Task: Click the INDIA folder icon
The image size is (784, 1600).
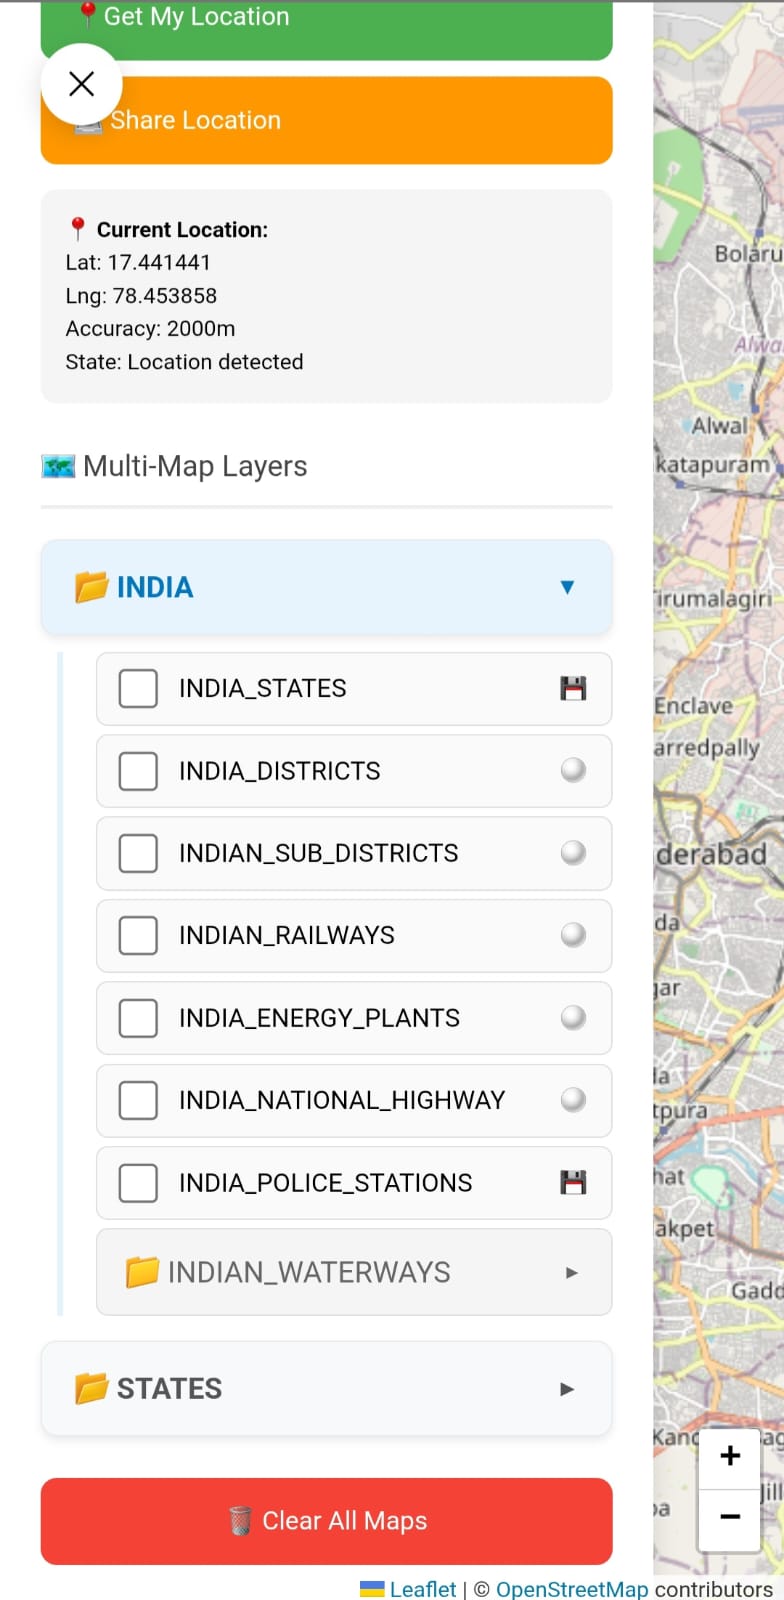Action: pos(91,587)
